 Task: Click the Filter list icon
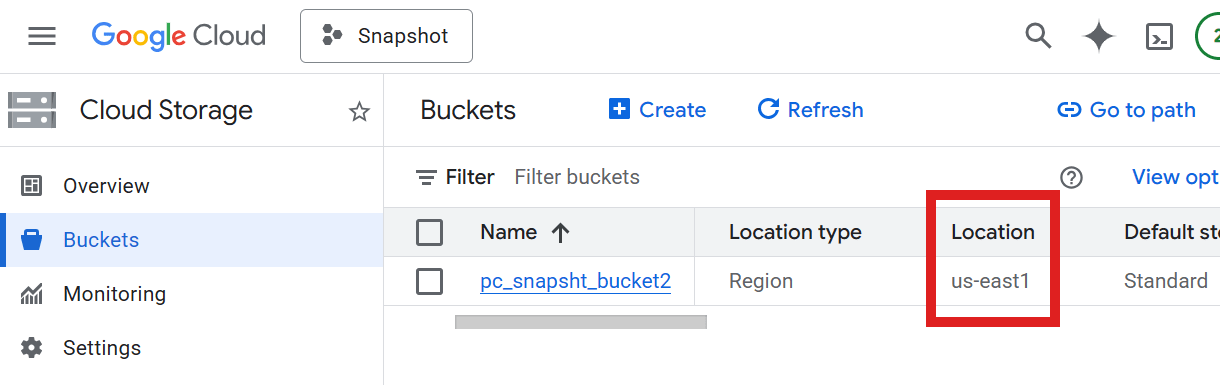(x=427, y=178)
